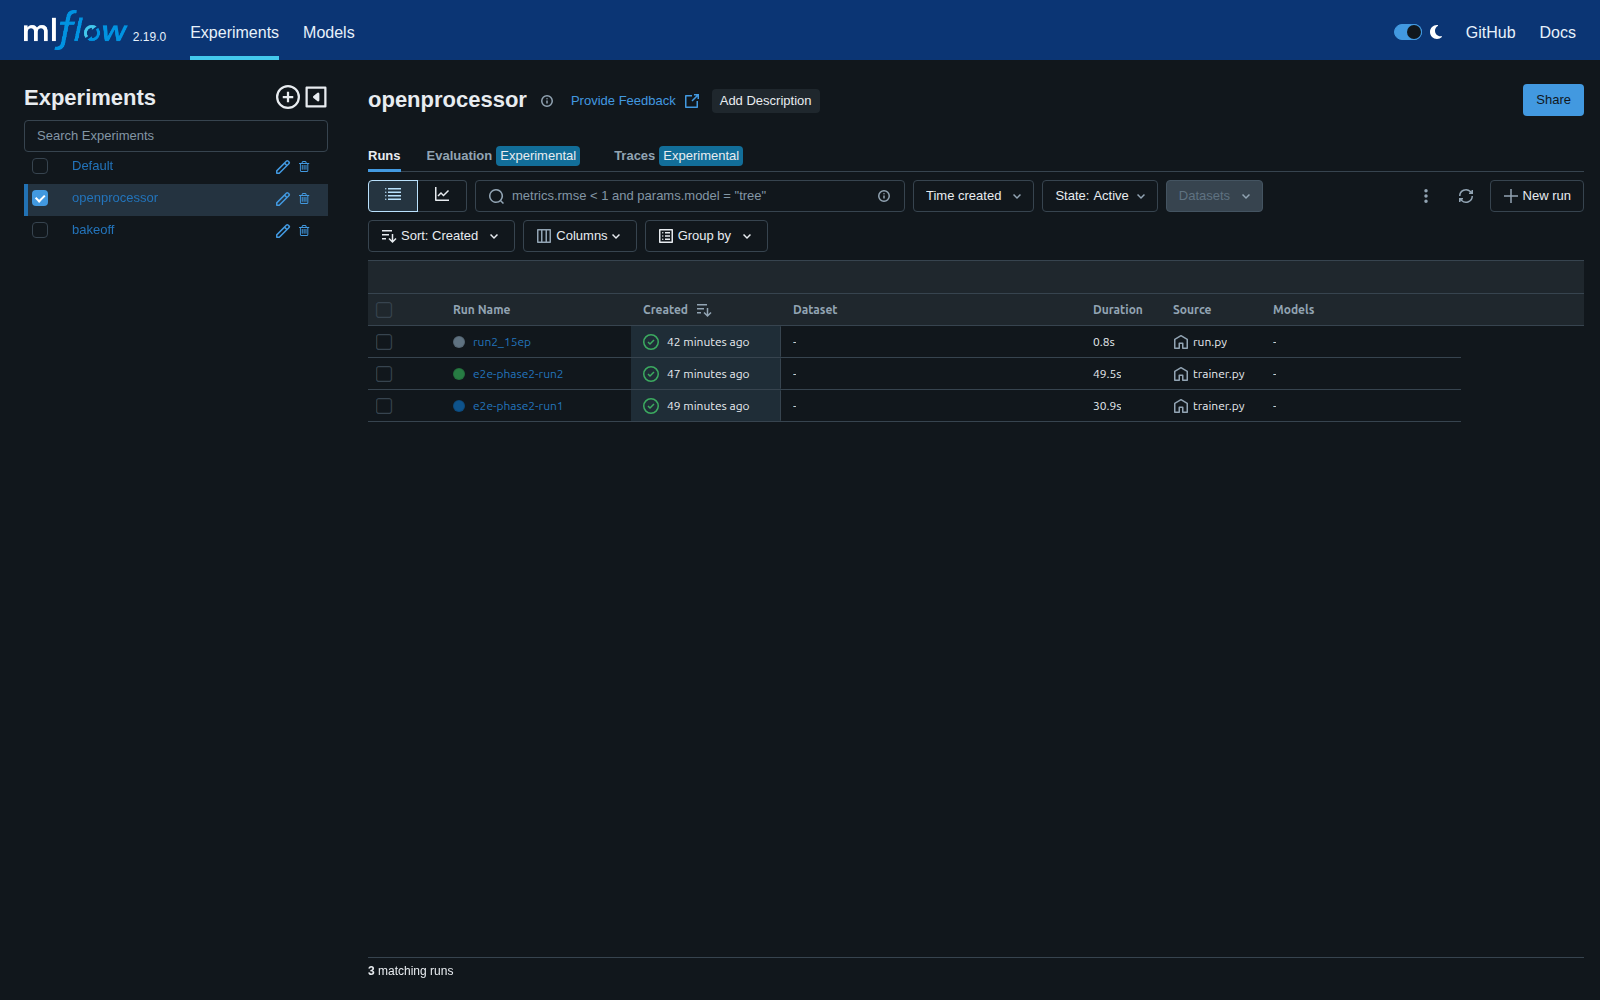
Task: Select the e2e-phase2-run2 run checkbox
Action: point(384,374)
